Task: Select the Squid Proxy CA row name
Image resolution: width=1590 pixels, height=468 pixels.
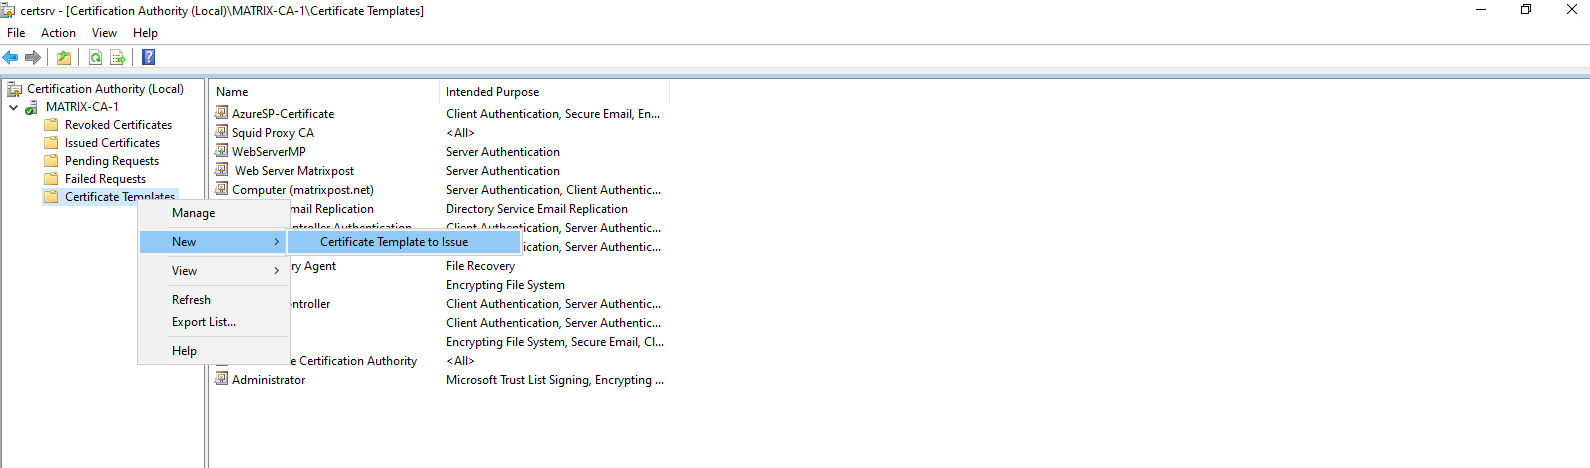Action: click(273, 133)
